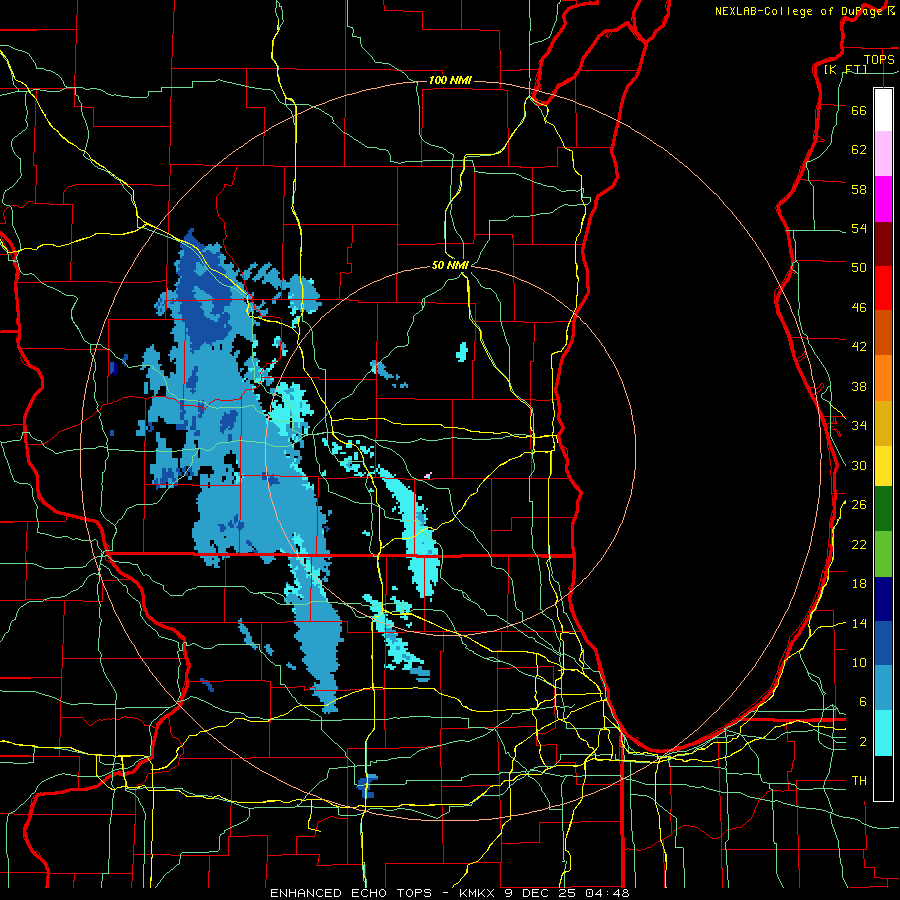The height and width of the screenshot is (900, 900).
Task: Pick the light blue legend swatch
Action: click(x=883, y=688)
